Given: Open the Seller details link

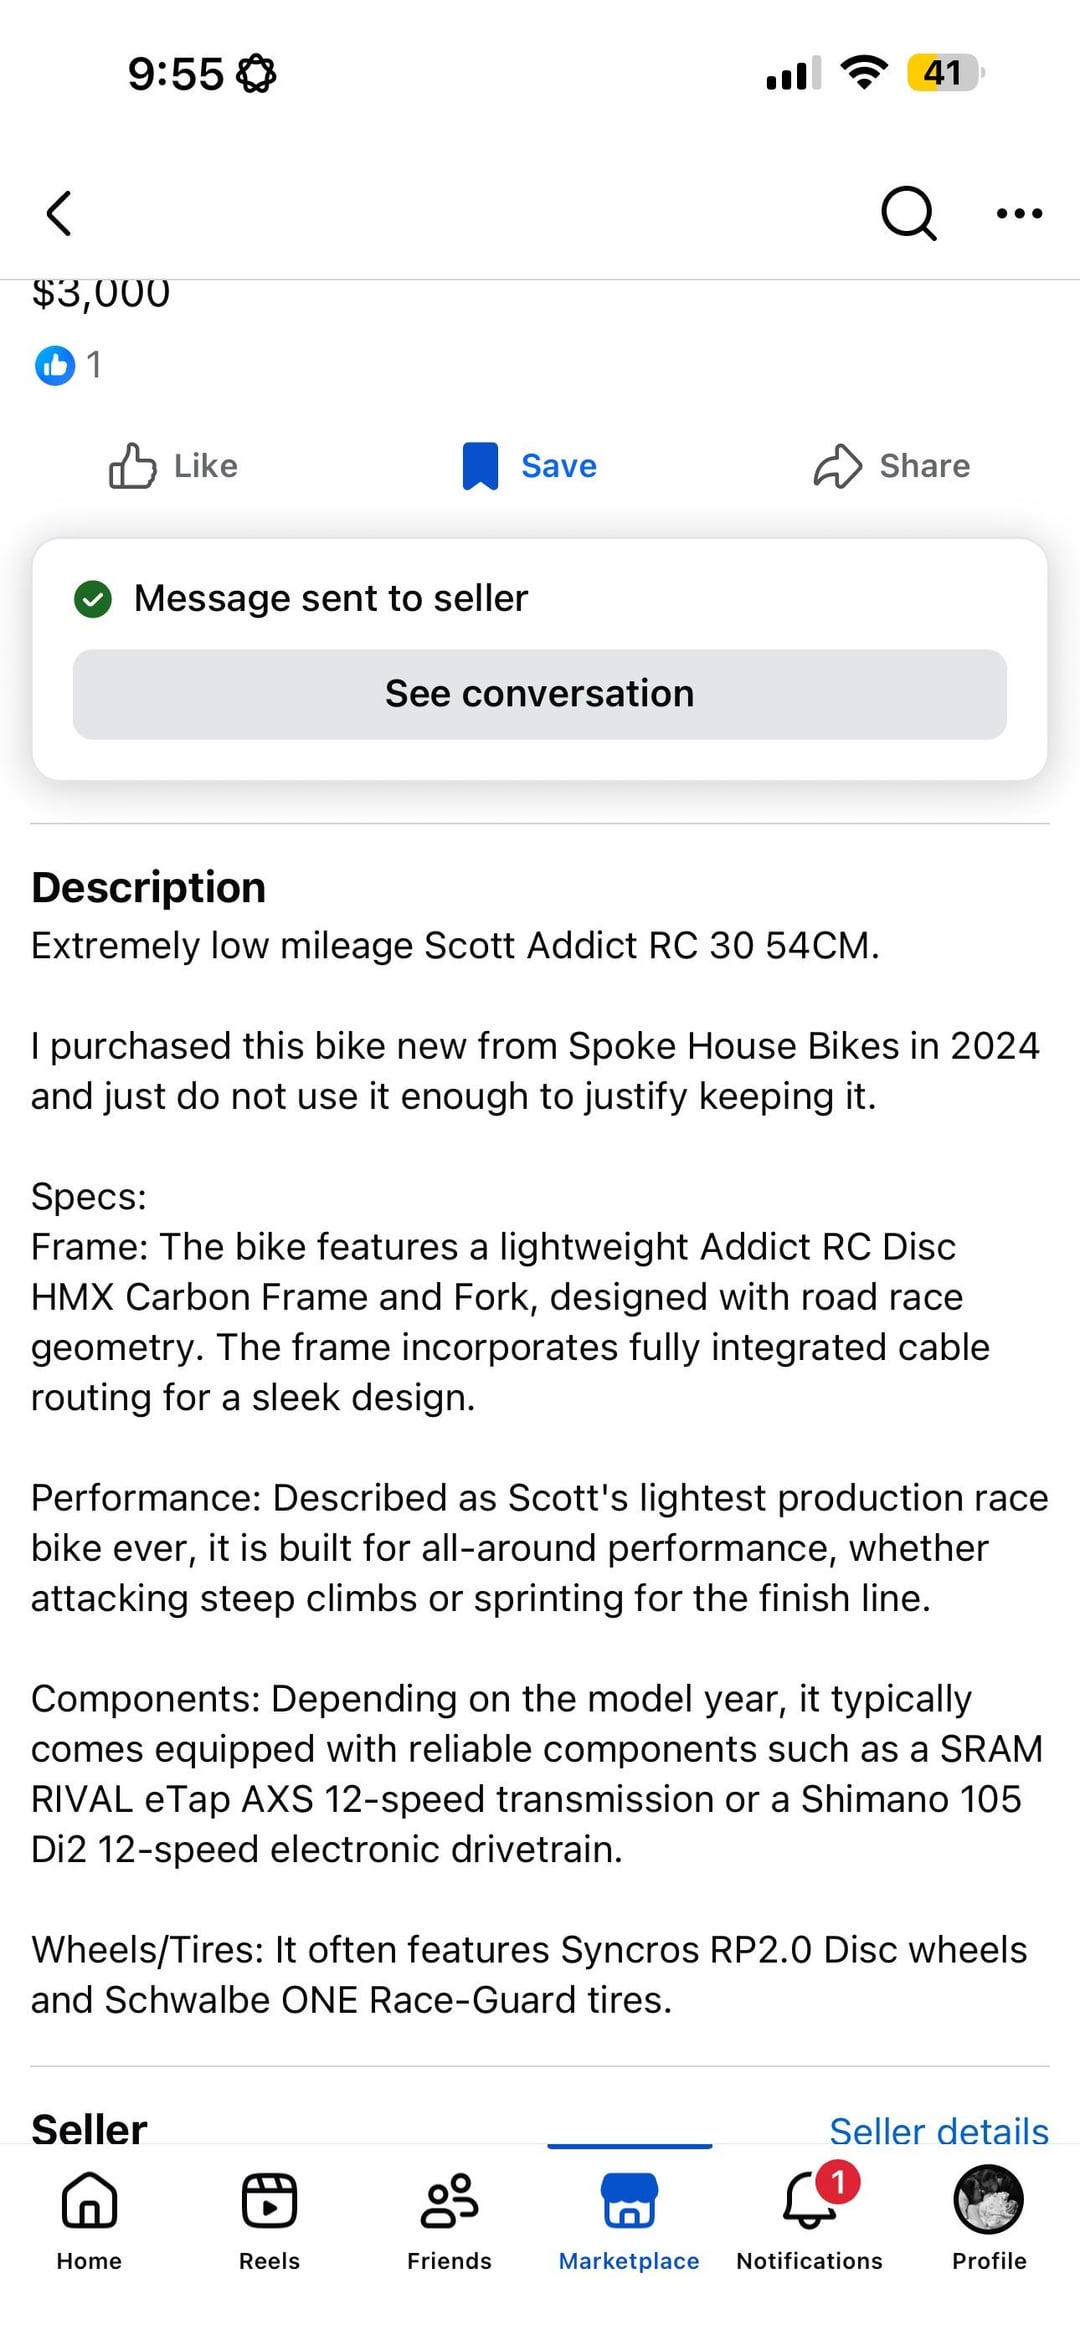Looking at the screenshot, I should coord(938,2130).
